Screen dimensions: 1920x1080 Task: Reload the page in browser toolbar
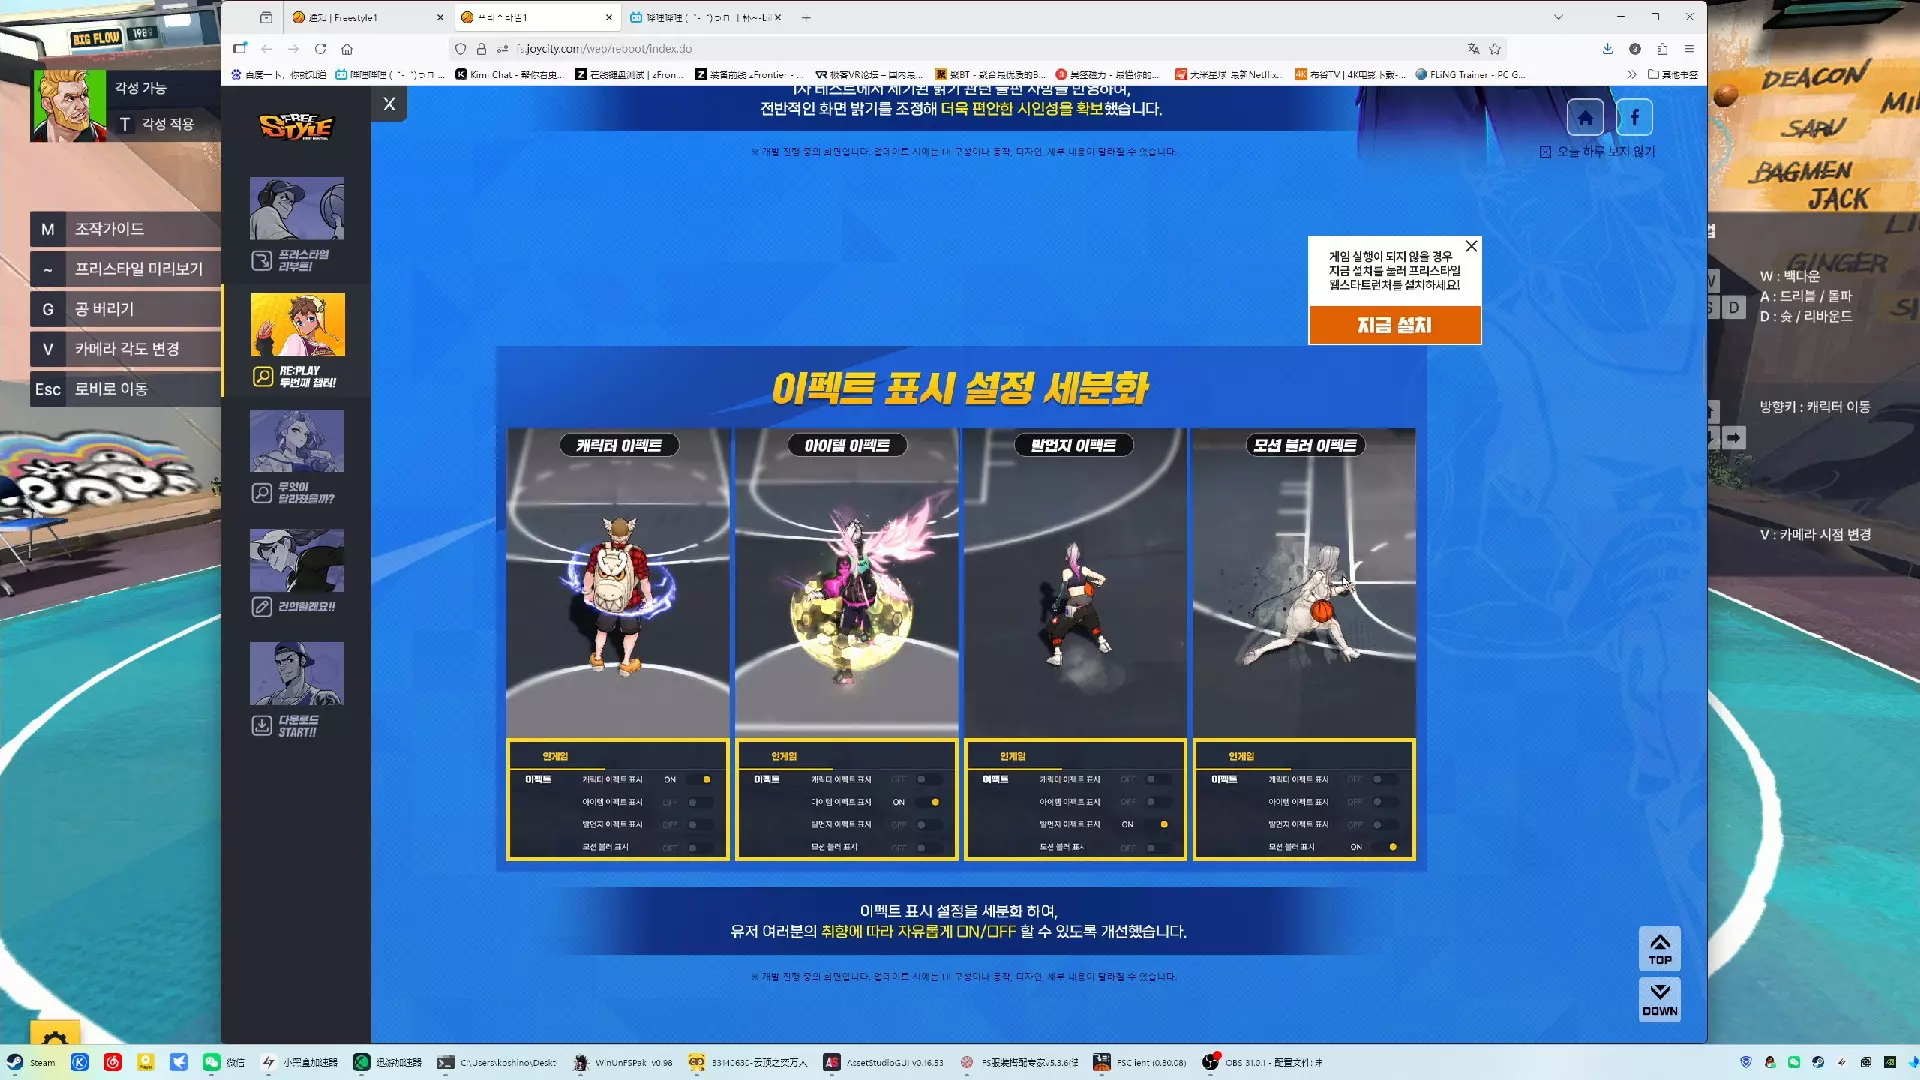pos(320,49)
